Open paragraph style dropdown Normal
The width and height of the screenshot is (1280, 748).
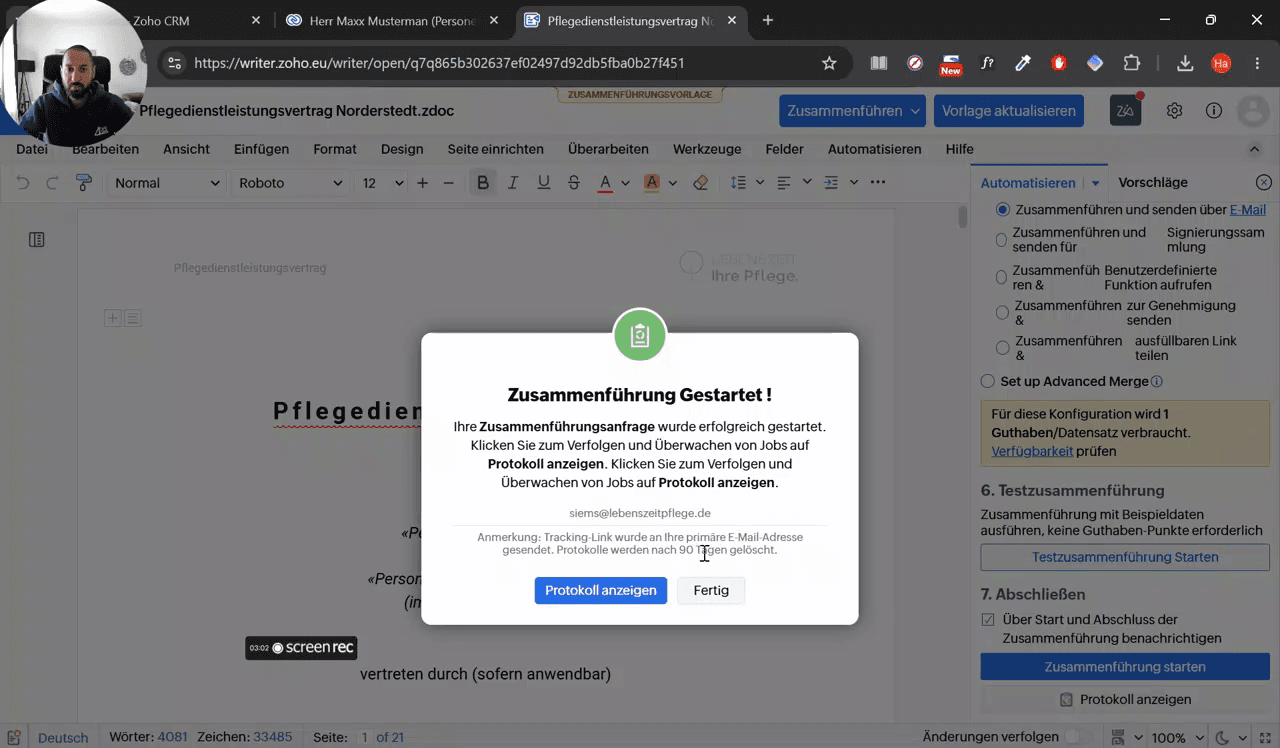click(x=166, y=183)
